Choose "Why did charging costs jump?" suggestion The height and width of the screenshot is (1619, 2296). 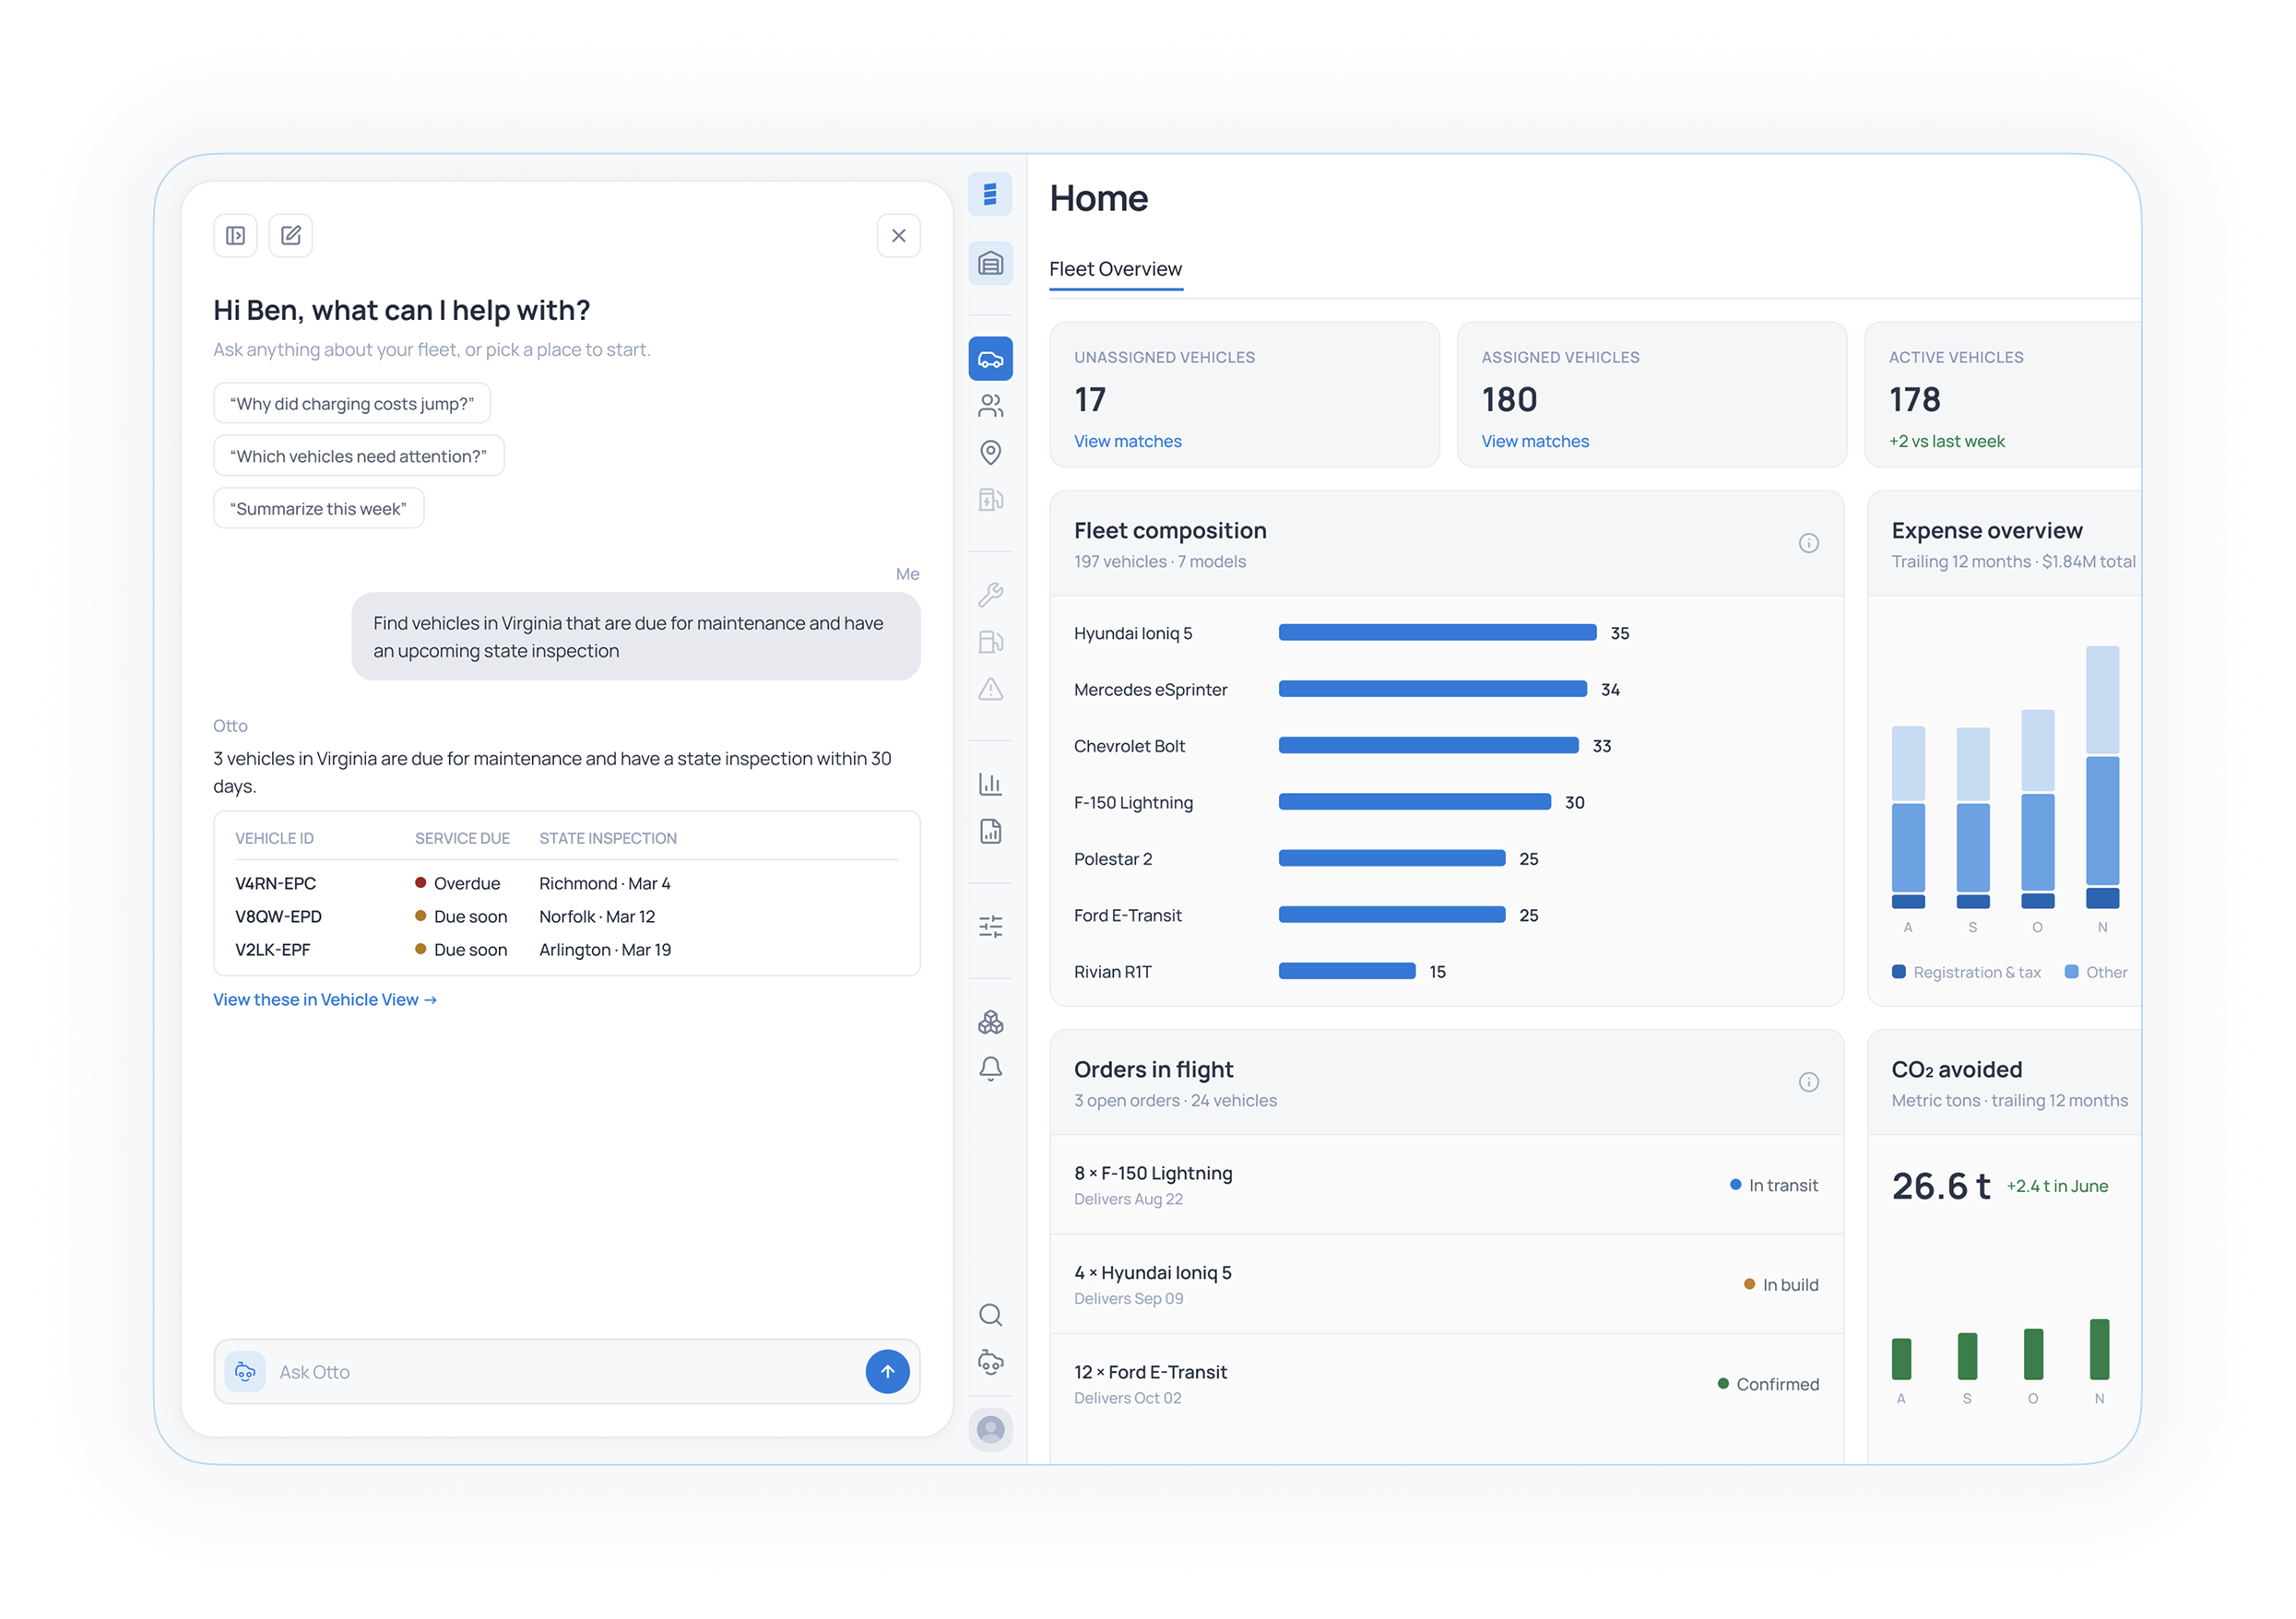coord(352,404)
